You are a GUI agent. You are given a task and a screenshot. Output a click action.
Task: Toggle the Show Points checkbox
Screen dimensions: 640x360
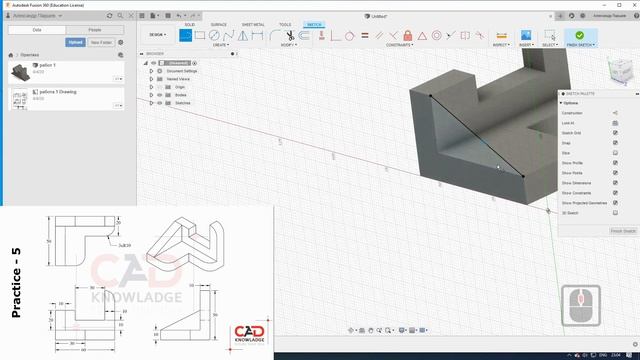tap(615, 173)
